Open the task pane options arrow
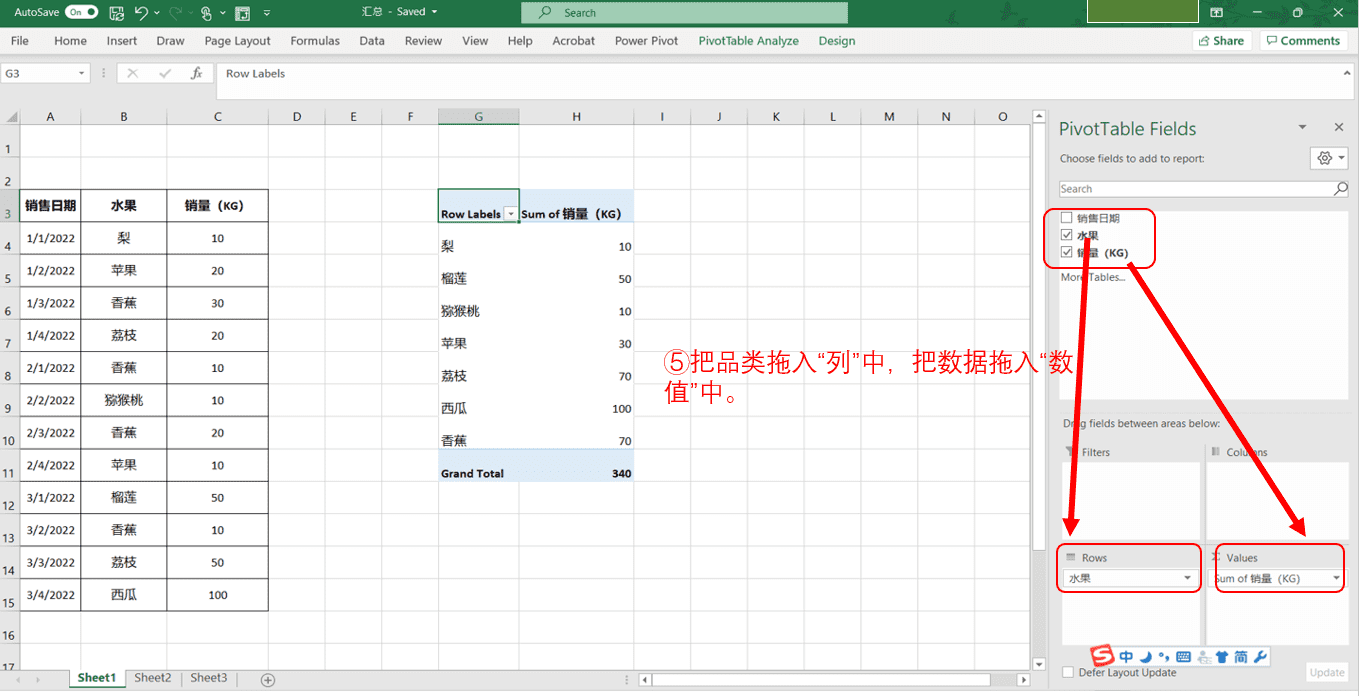This screenshot has width=1359, height=696. coord(1302,128)
